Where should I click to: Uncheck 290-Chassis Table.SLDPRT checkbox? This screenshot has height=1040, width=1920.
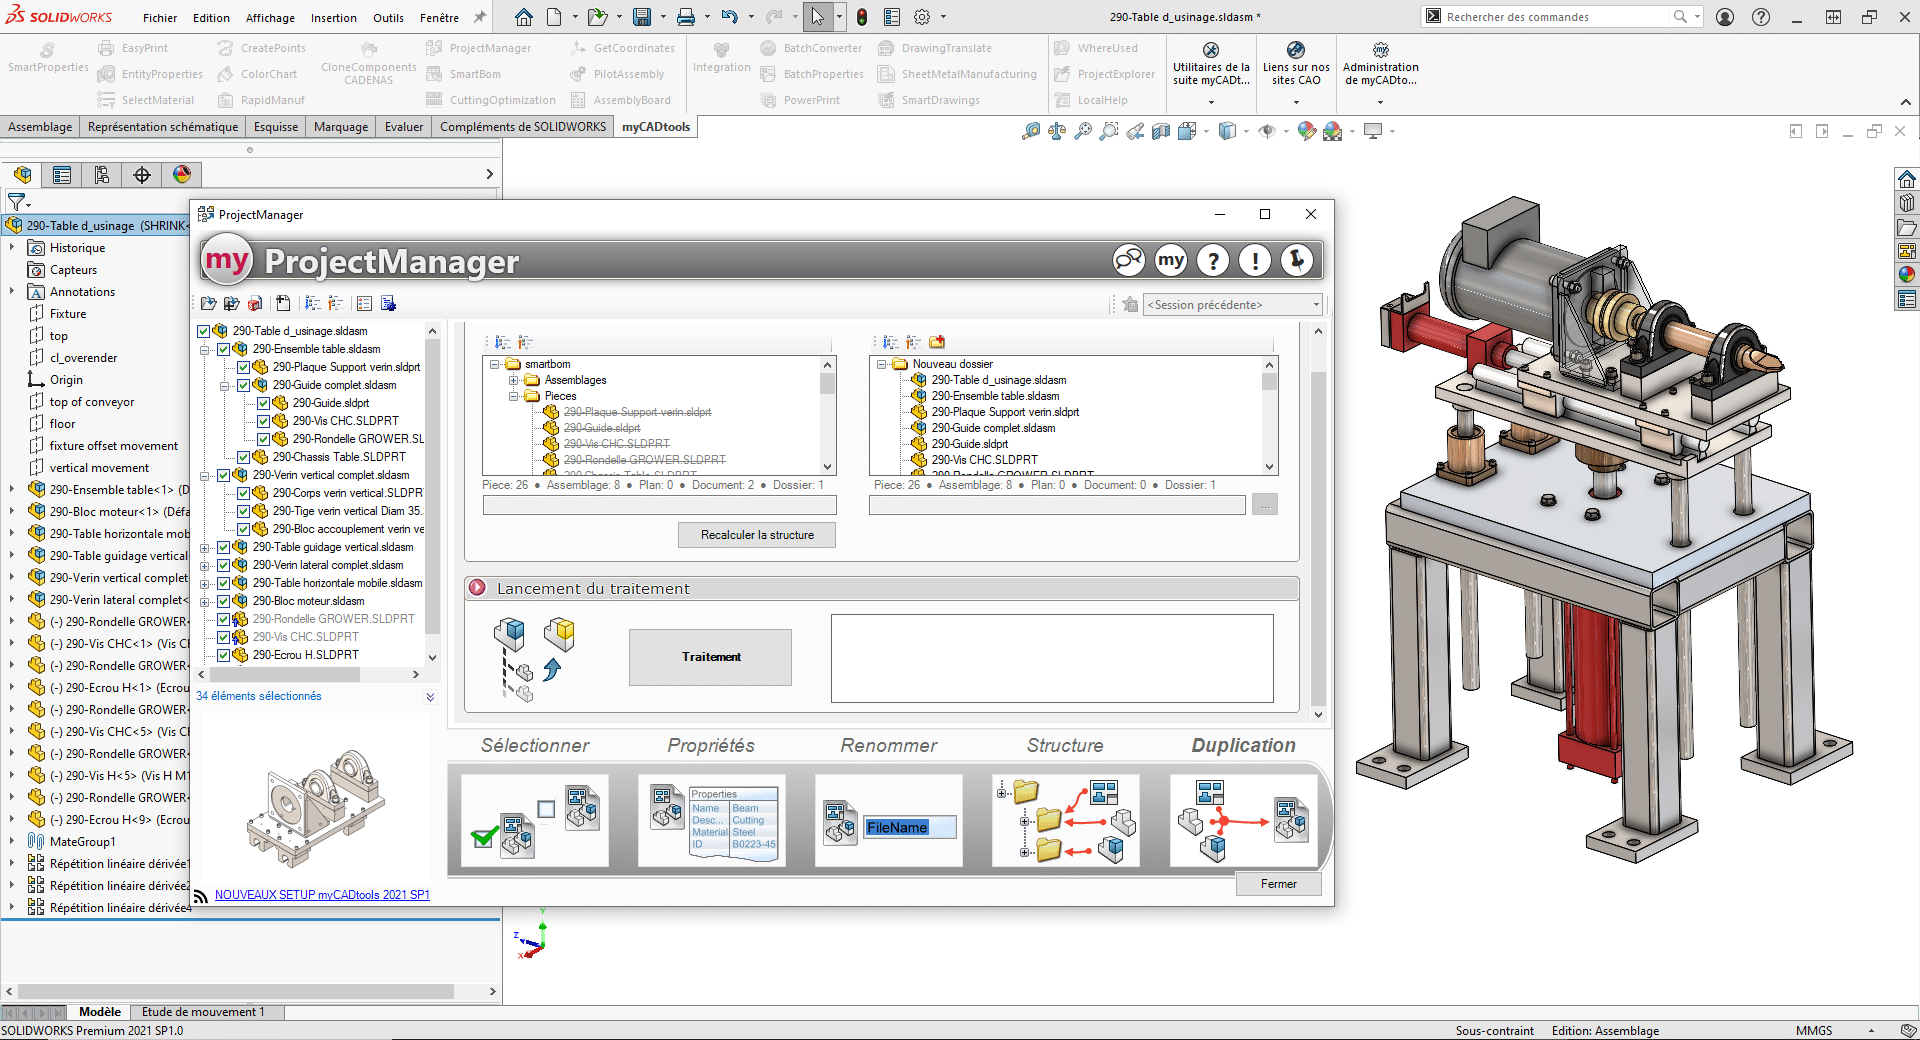pos(244,457)
